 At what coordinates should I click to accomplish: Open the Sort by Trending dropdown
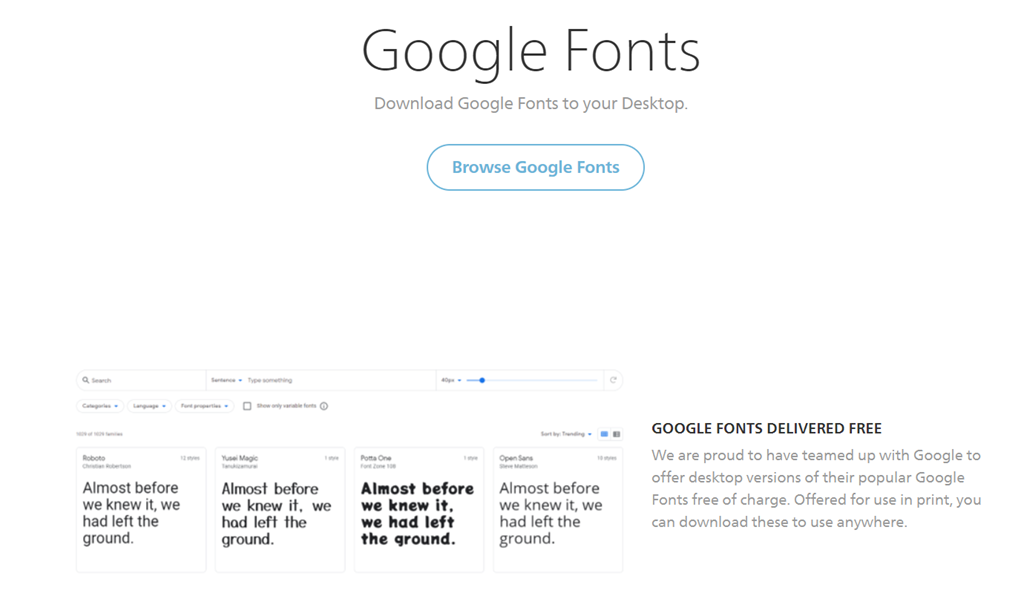[x=566, y=434]
